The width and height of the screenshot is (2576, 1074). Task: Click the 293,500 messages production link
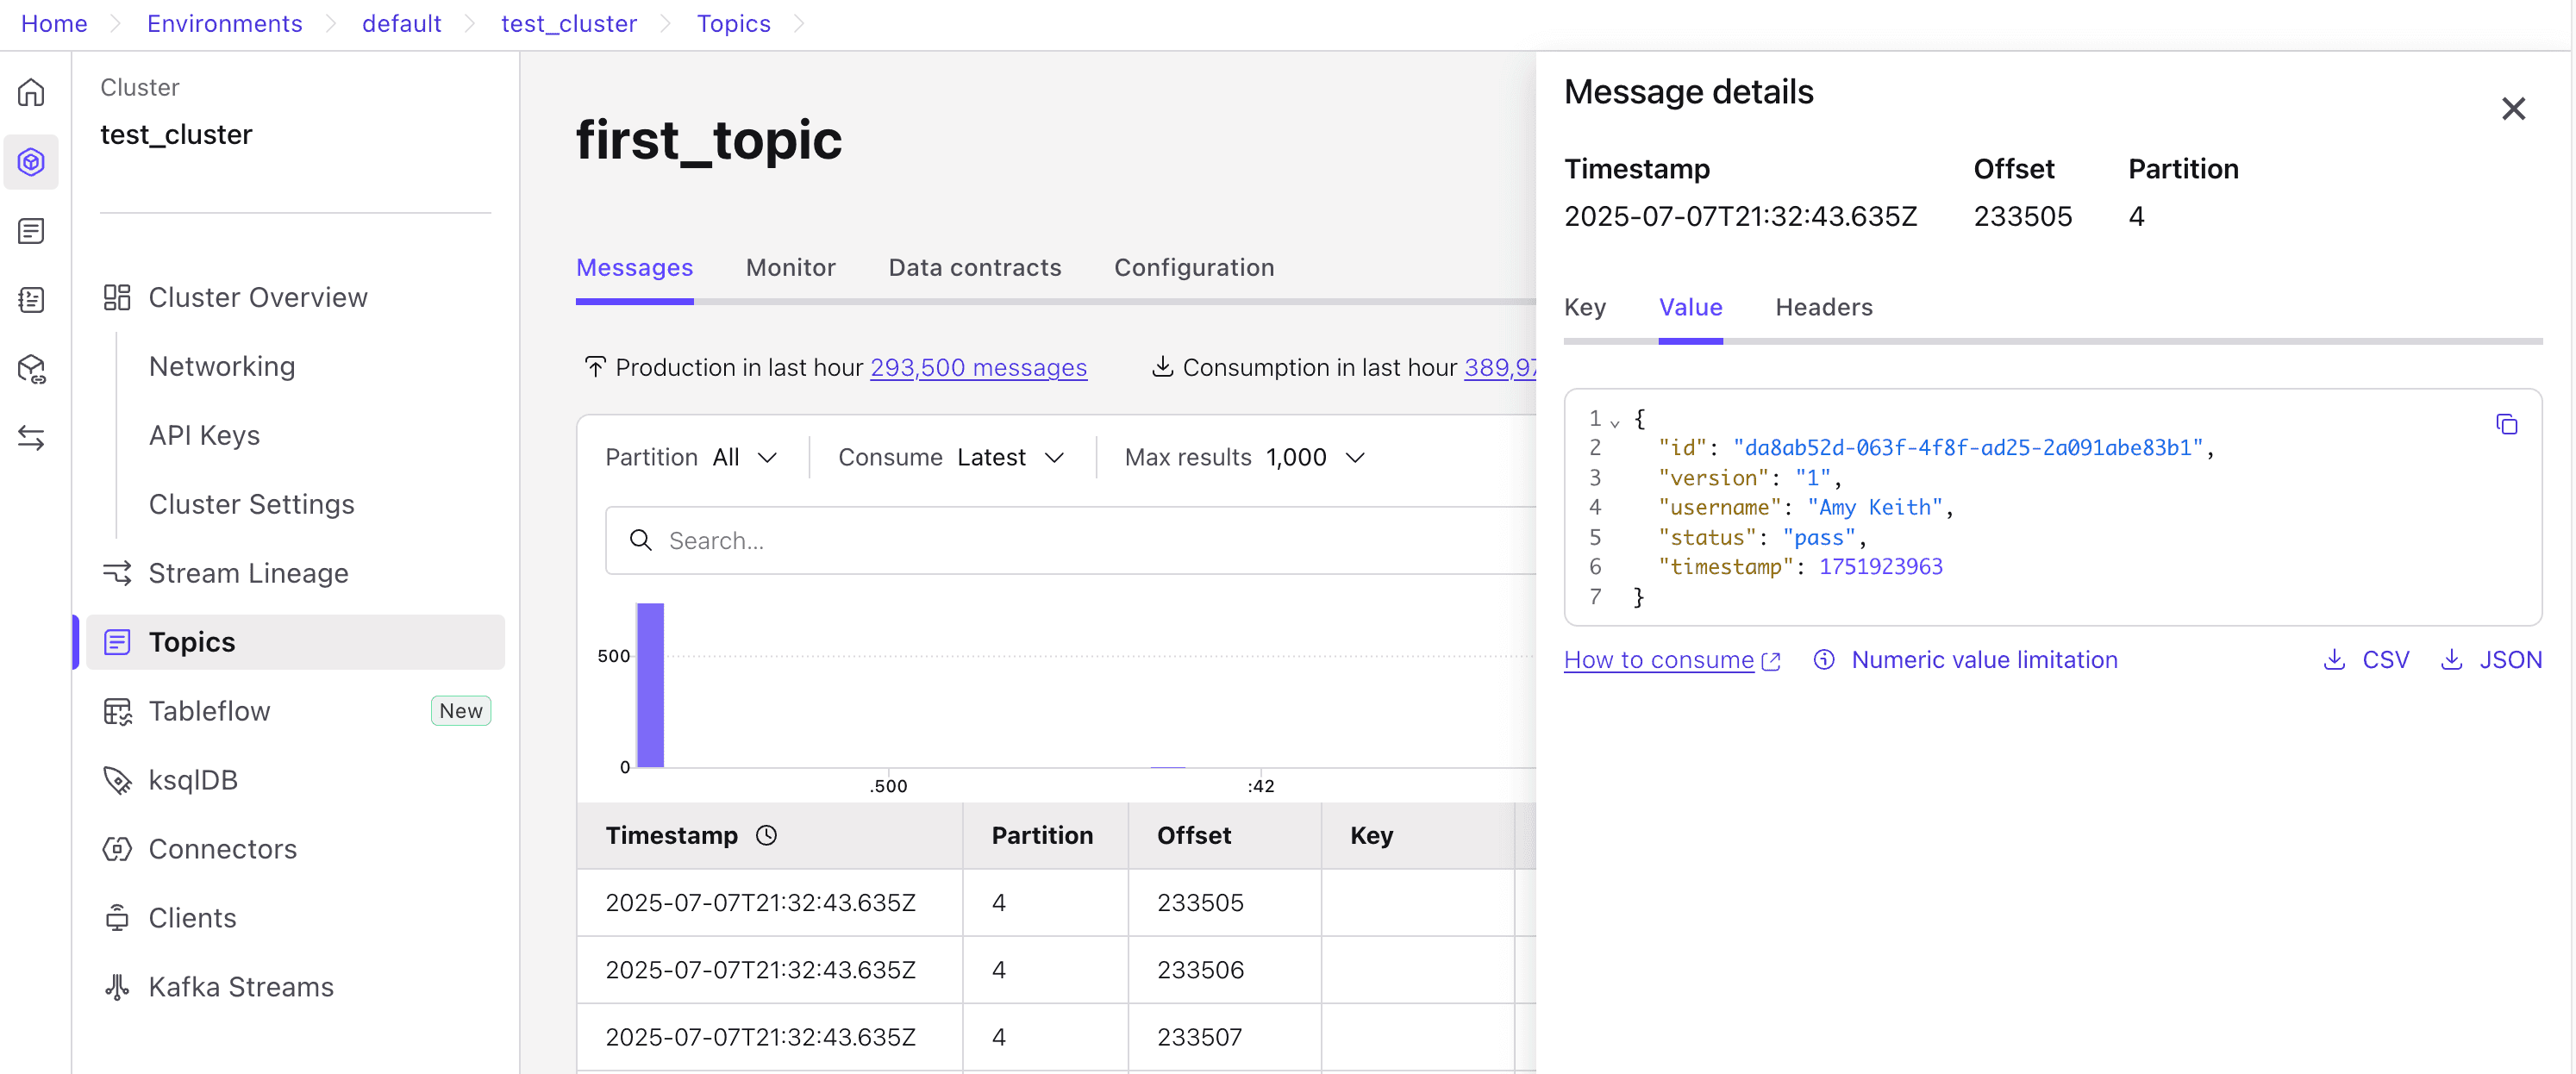[x=978, y=367]
